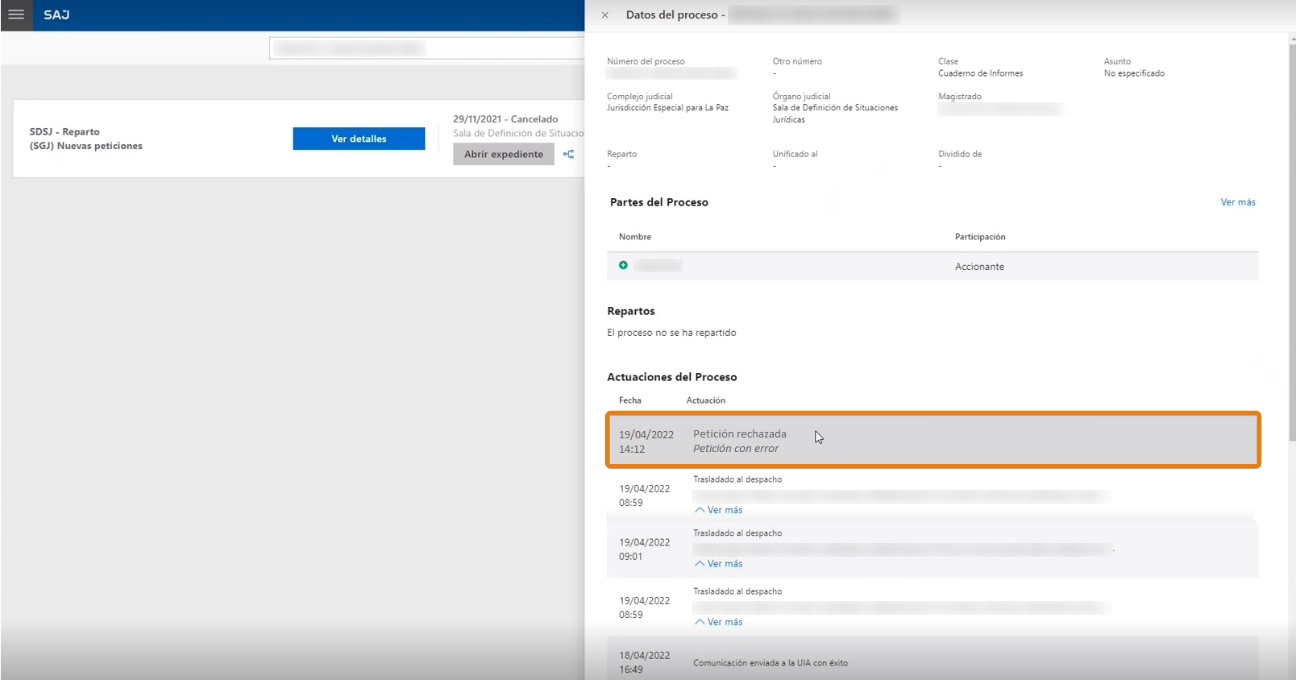Collapse Ver más under the 09:01 Trasladado al despacho
The height and width of the screenshot is (680, 1296).
click(718, 564)
